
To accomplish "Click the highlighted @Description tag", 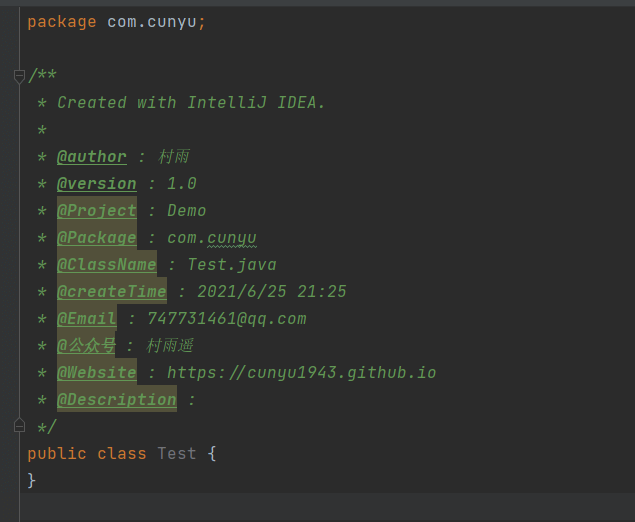I will (117, 400).
